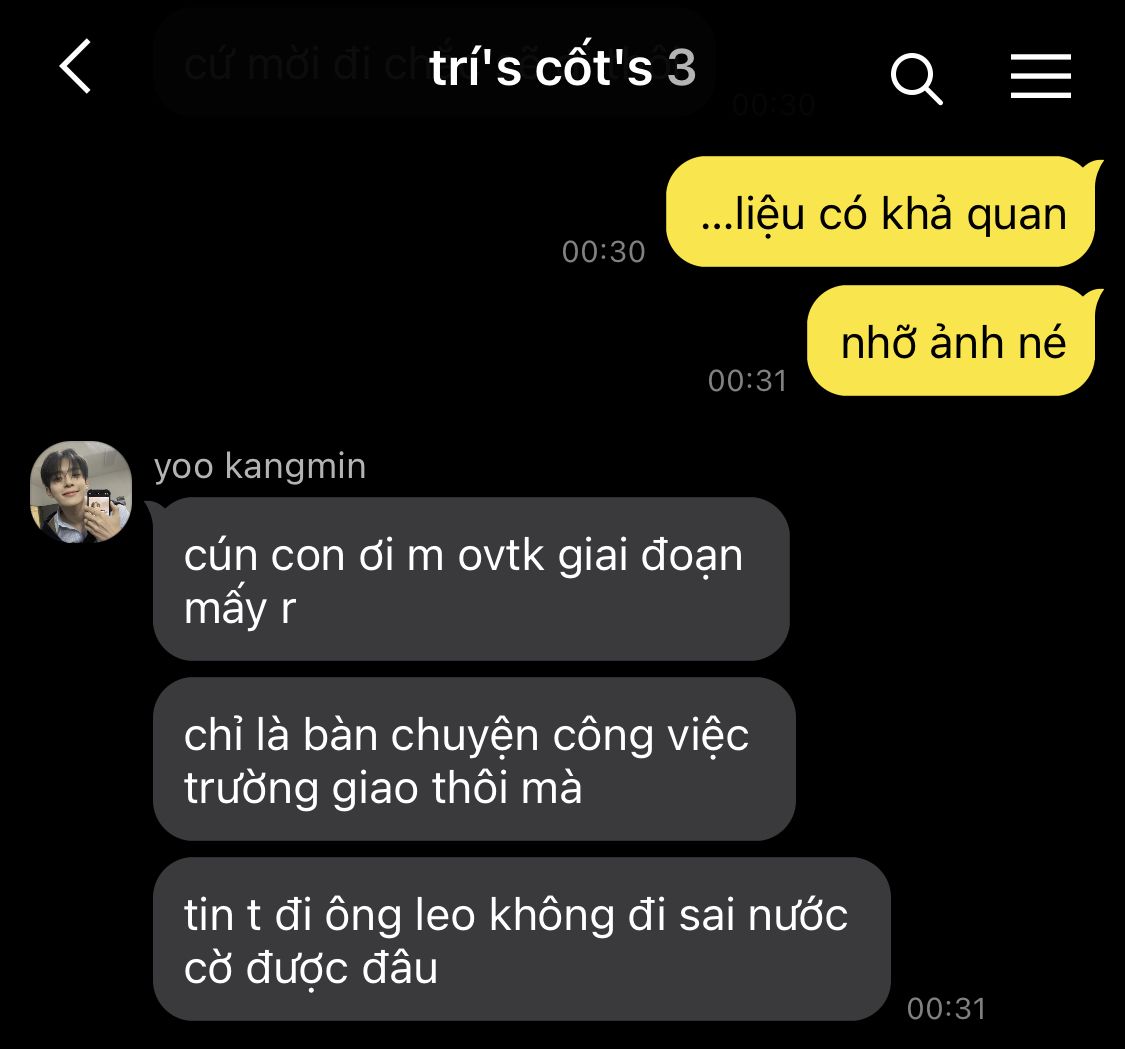1125x1049 pixels.
Task: Tap the message 'chỉ là bàn chuyện công việc'
Action: (474, 759)
